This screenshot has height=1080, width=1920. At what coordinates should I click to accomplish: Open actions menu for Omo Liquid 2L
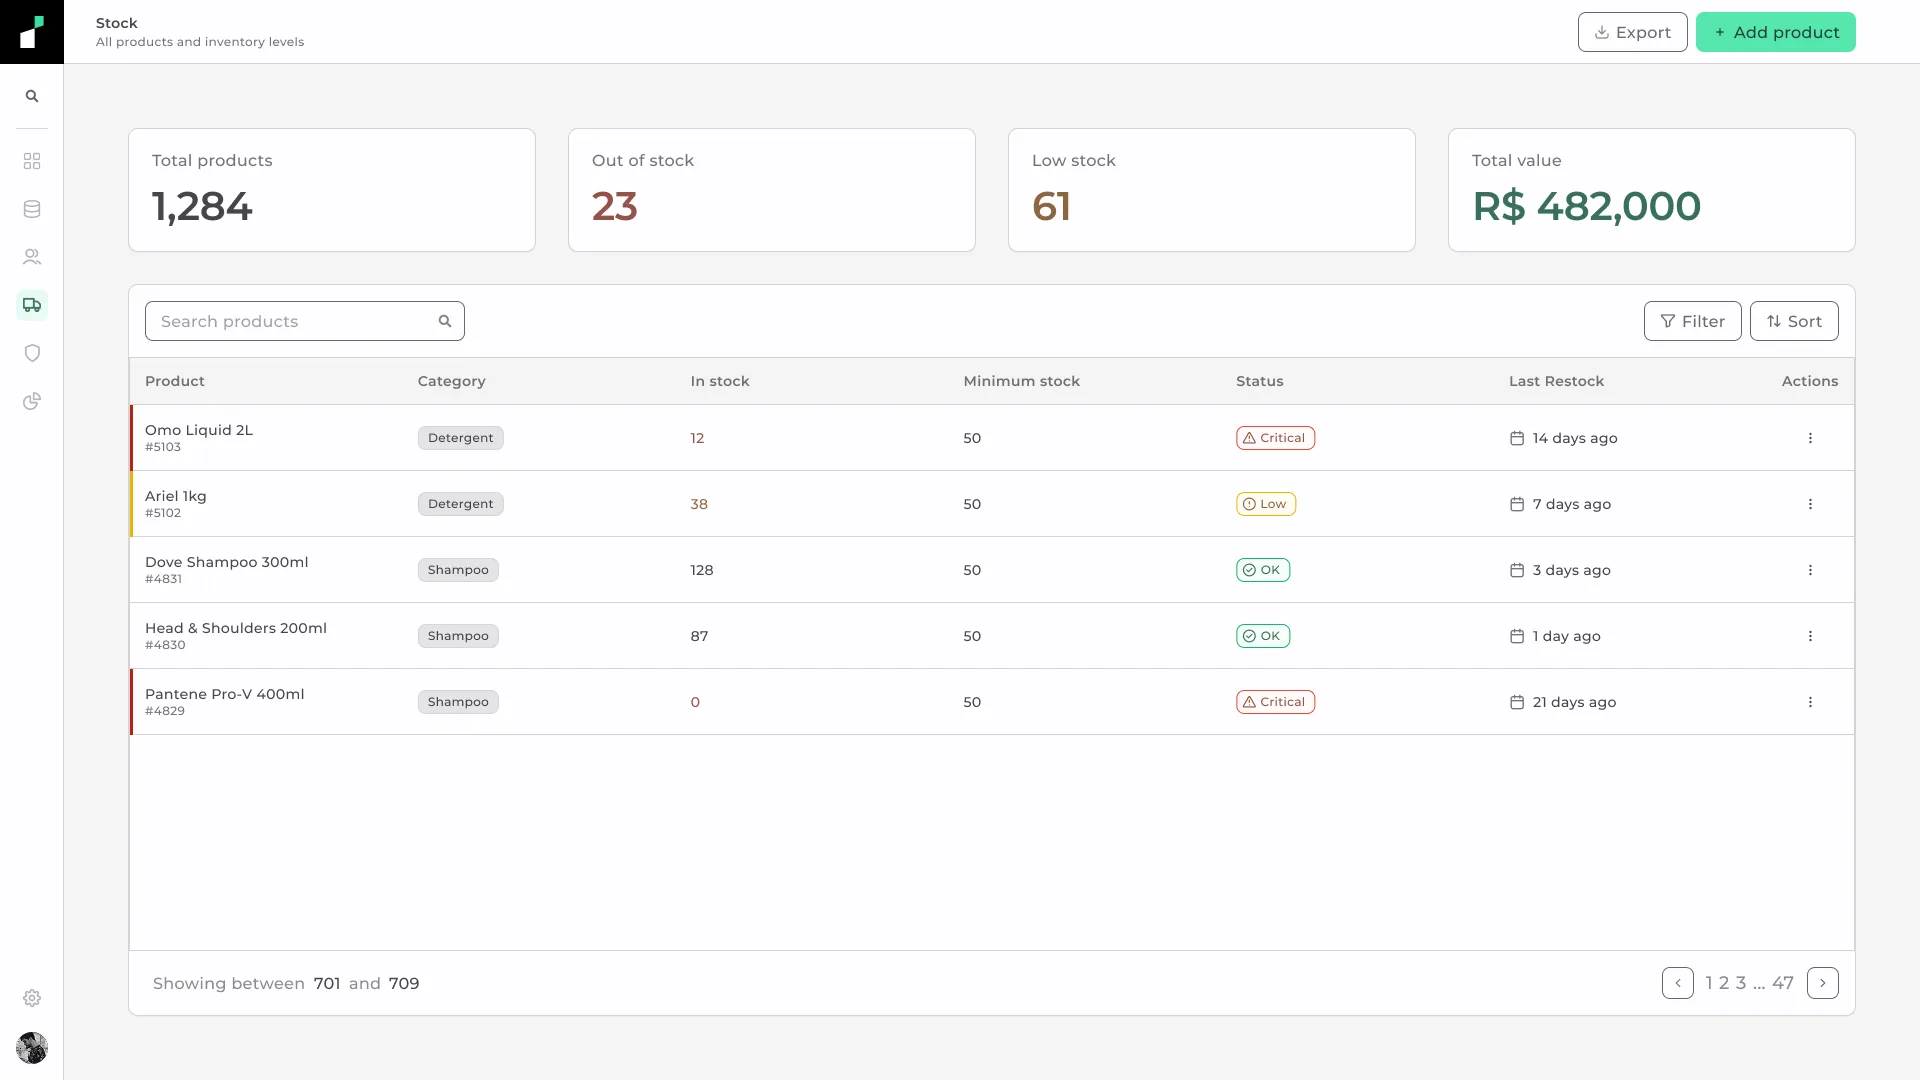1810,438
